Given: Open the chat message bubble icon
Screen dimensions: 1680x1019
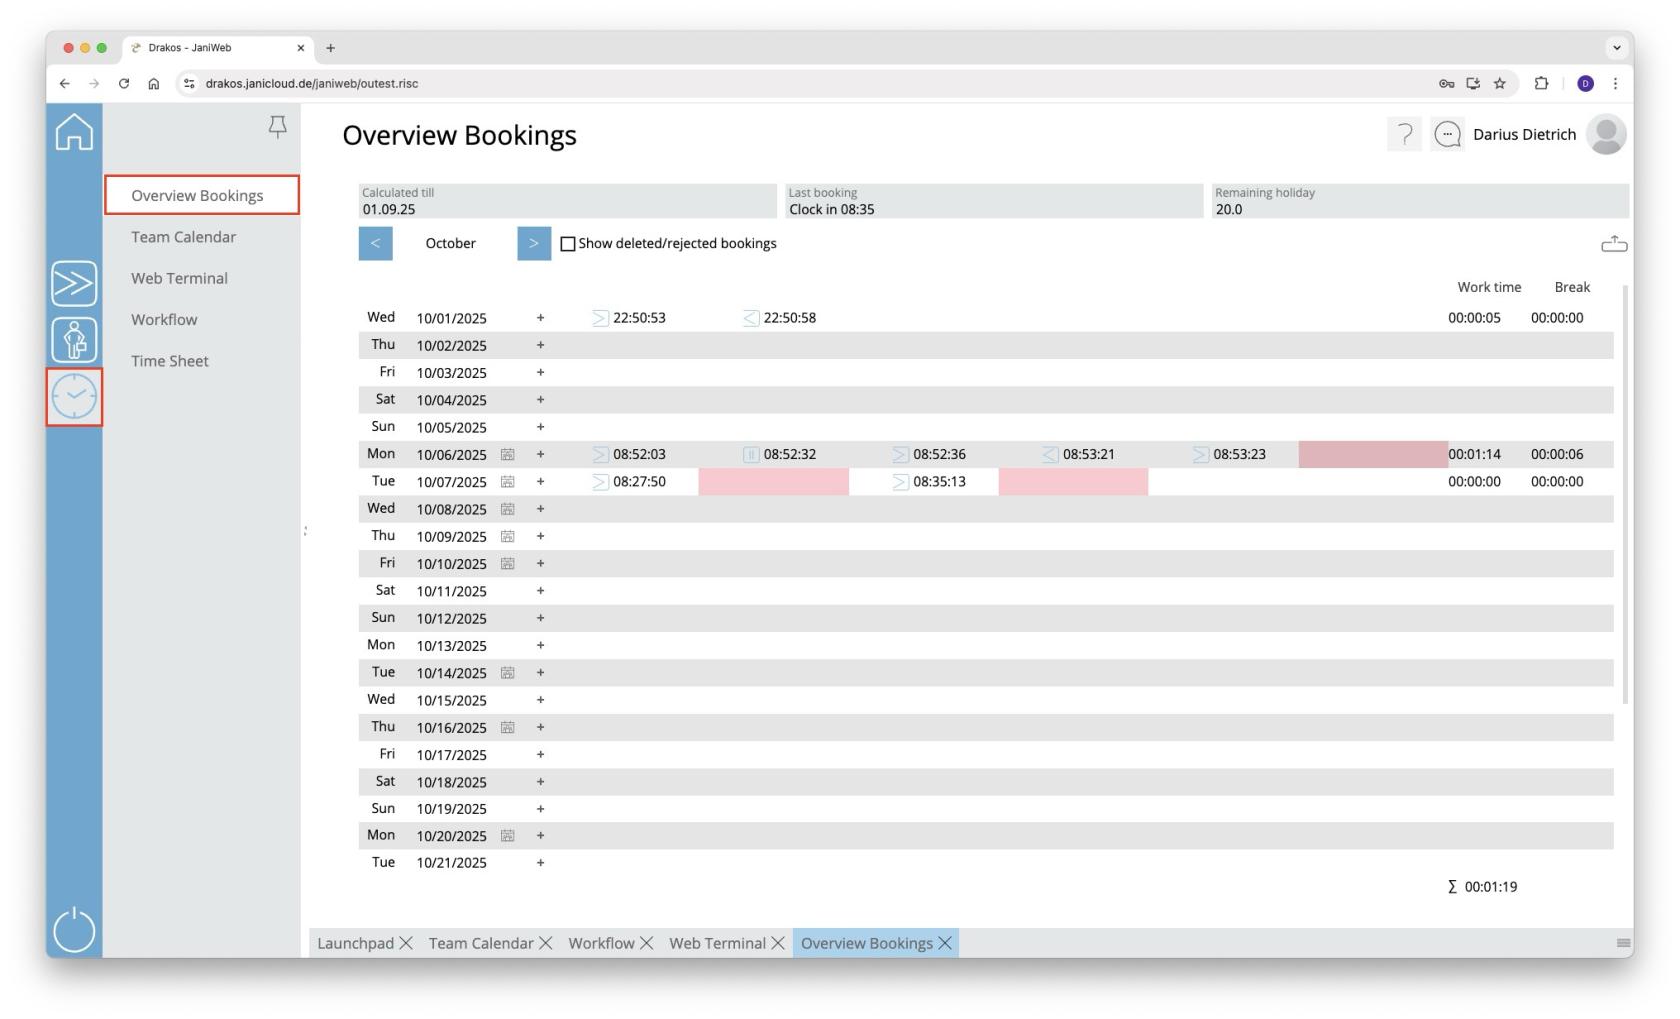Looking at the screenshot, I should point(1447,134).
